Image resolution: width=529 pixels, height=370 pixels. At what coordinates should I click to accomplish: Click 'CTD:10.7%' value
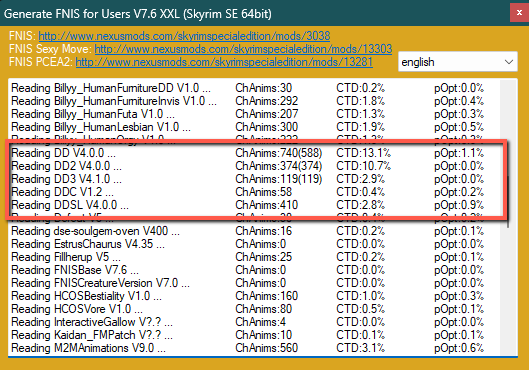(x=363, y=166)
